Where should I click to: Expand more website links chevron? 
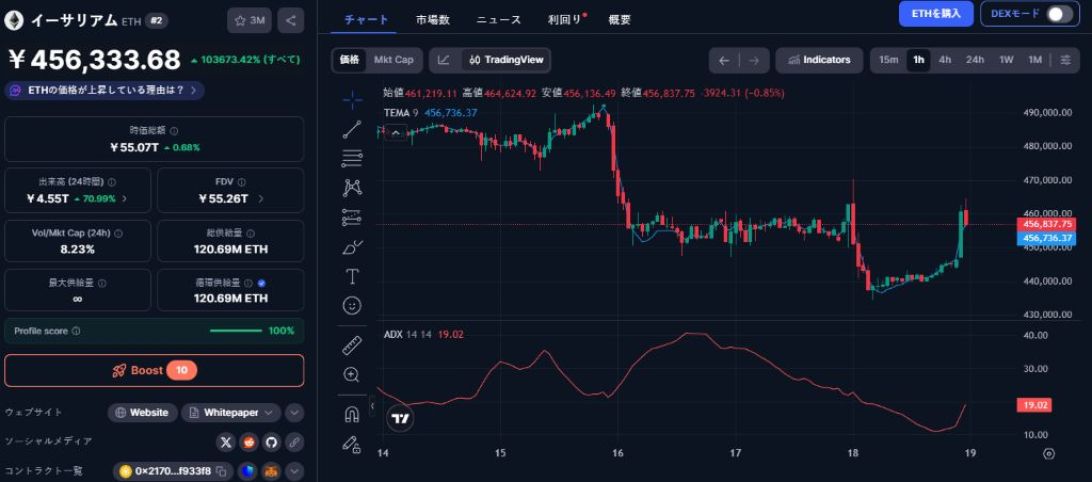pyautogui.click(x=295, y=412)
